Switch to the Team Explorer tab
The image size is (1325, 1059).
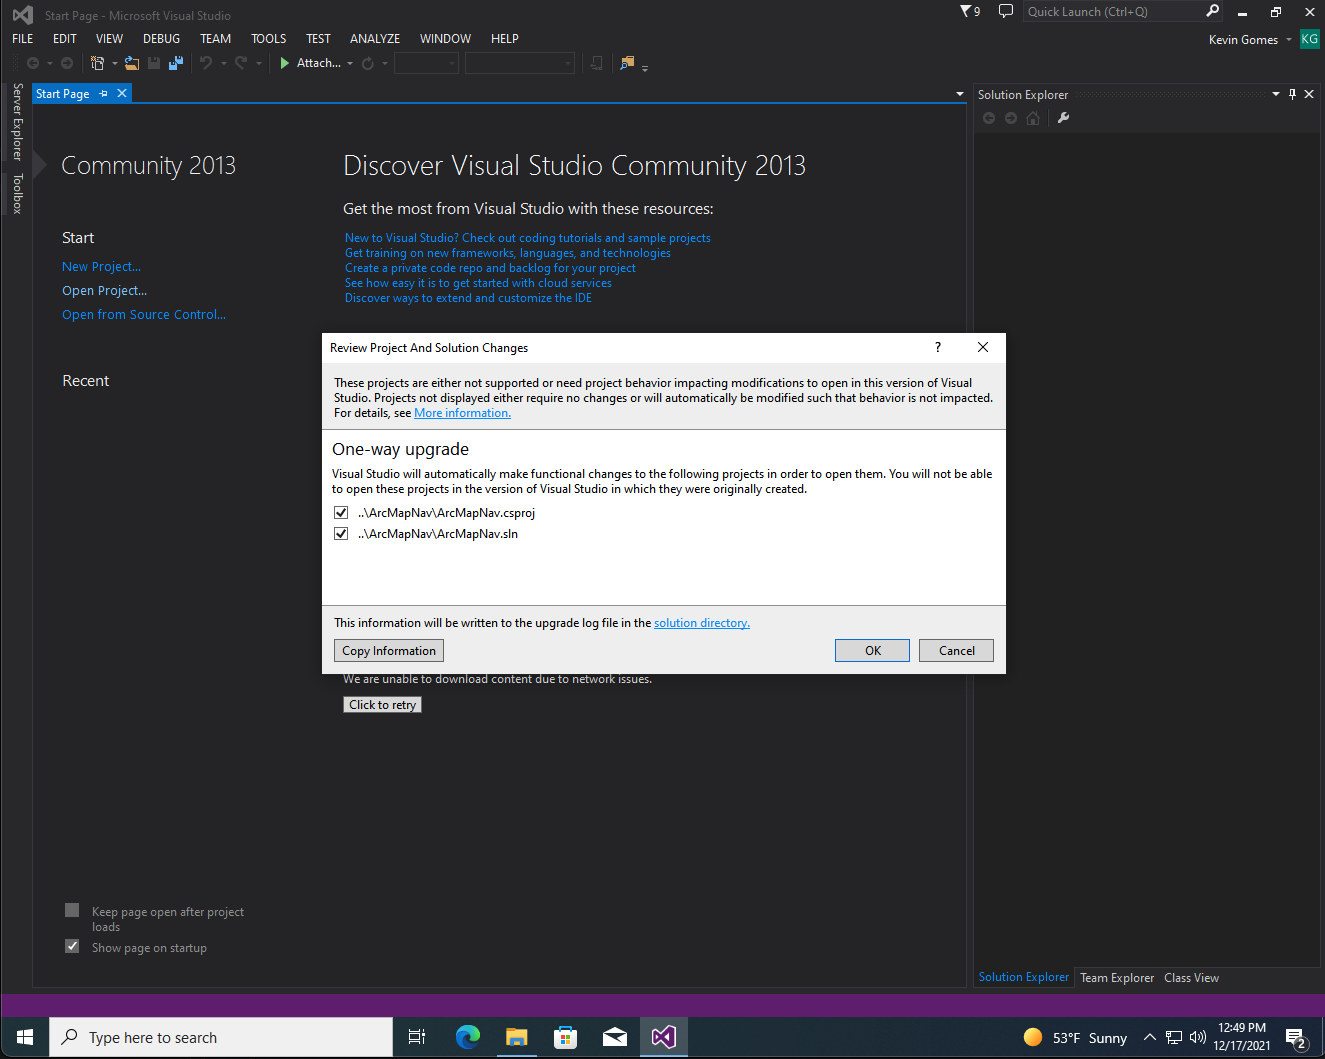point(1117,978)
